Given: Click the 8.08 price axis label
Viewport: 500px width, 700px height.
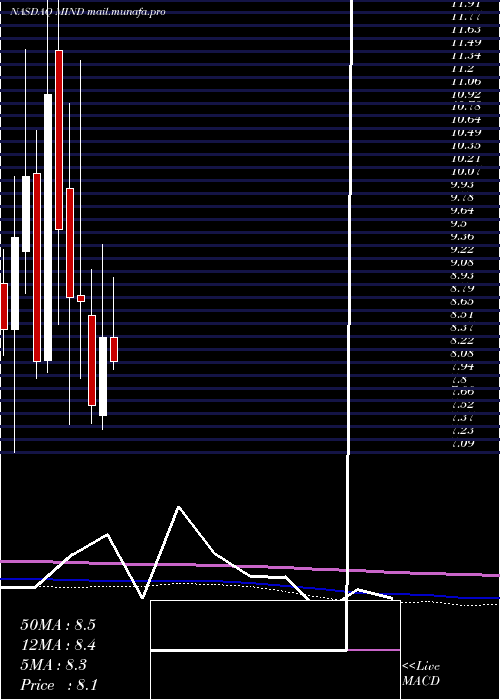Looking at the screenshot, I should click(462, 353).
